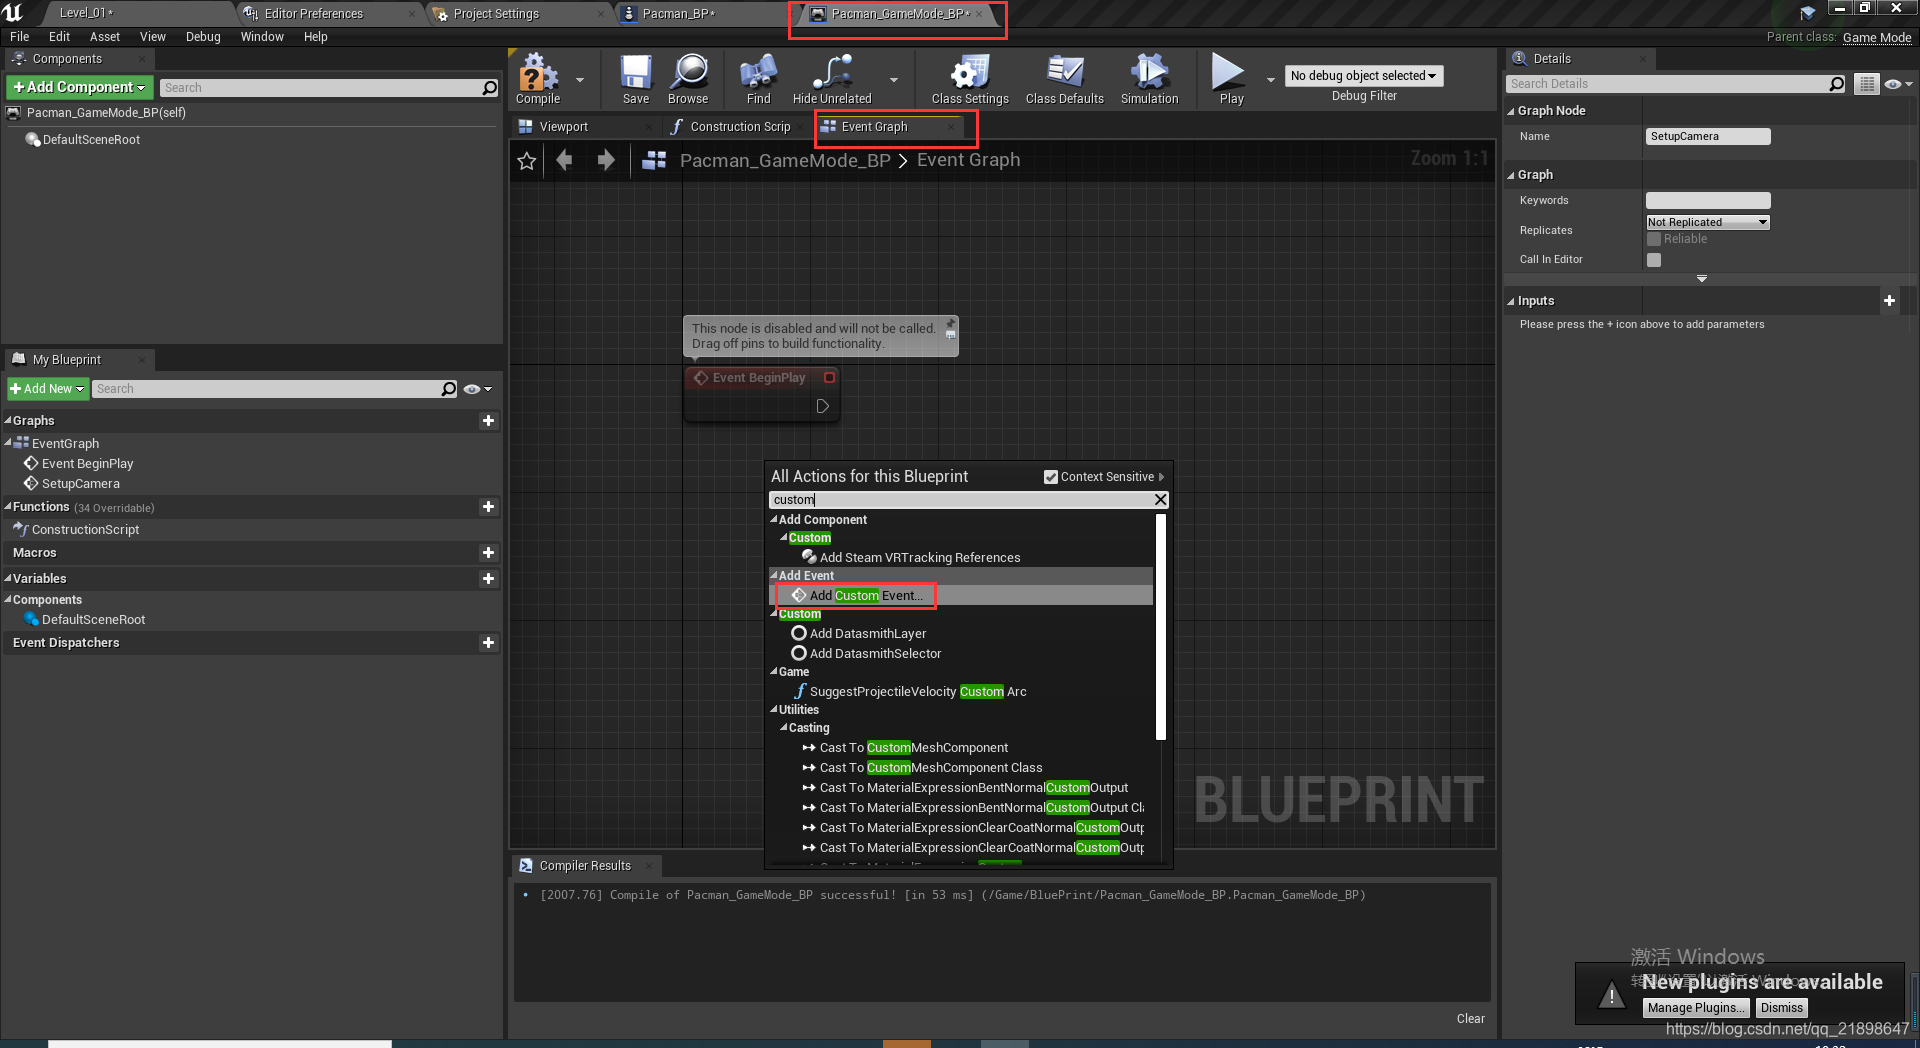Edit the SetupCamera Name field

click(1708, 137)
